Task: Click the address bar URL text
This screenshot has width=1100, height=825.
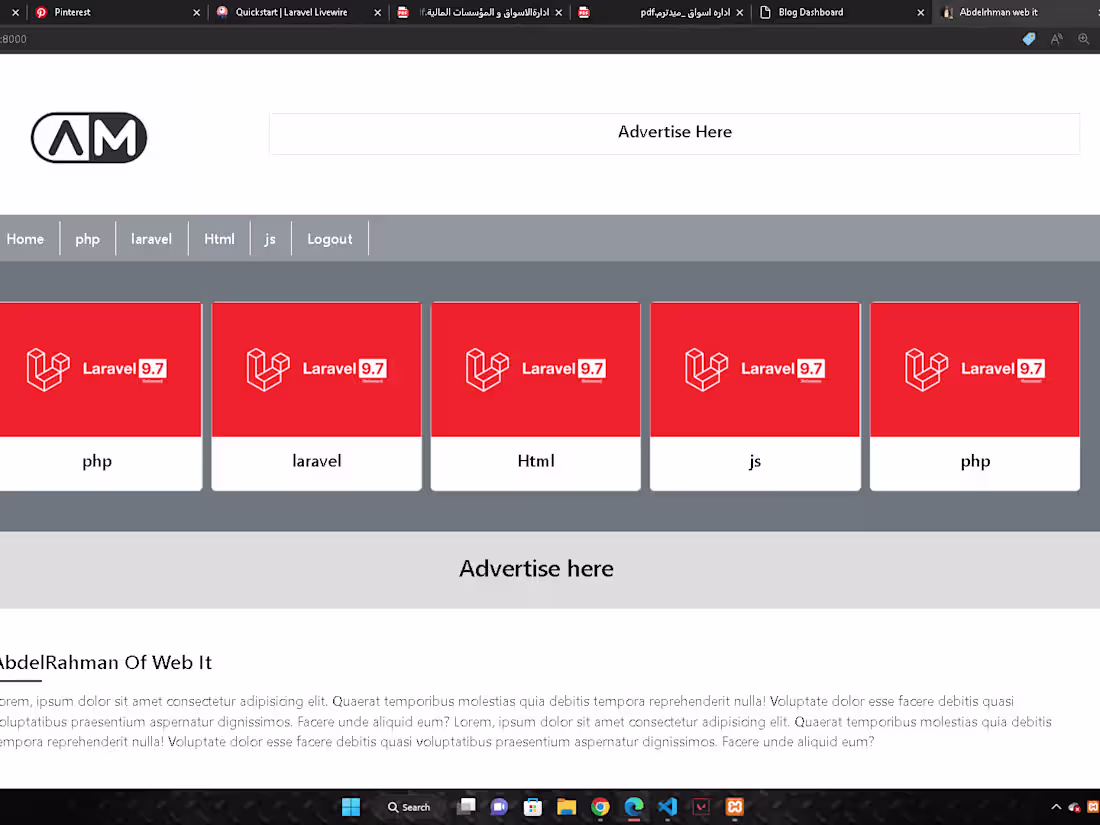Action: [13, 39]
